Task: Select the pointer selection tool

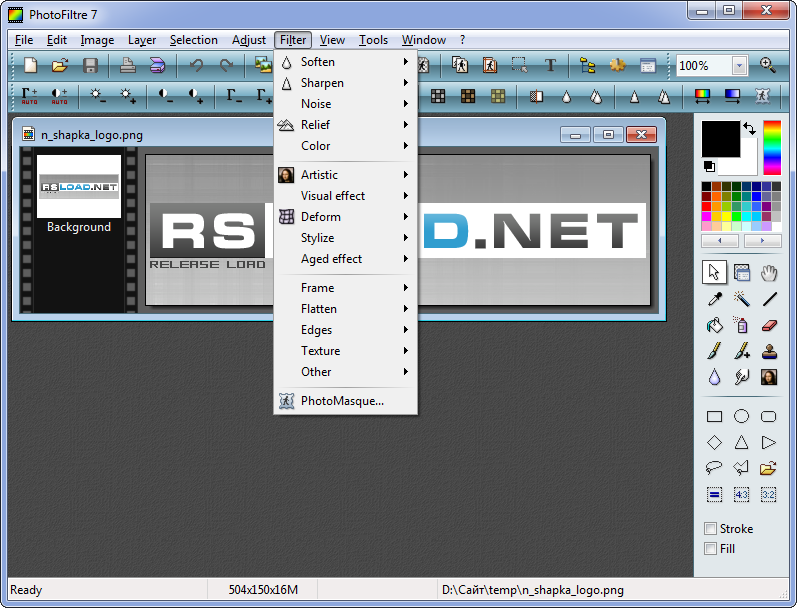Action: point(714,272)
